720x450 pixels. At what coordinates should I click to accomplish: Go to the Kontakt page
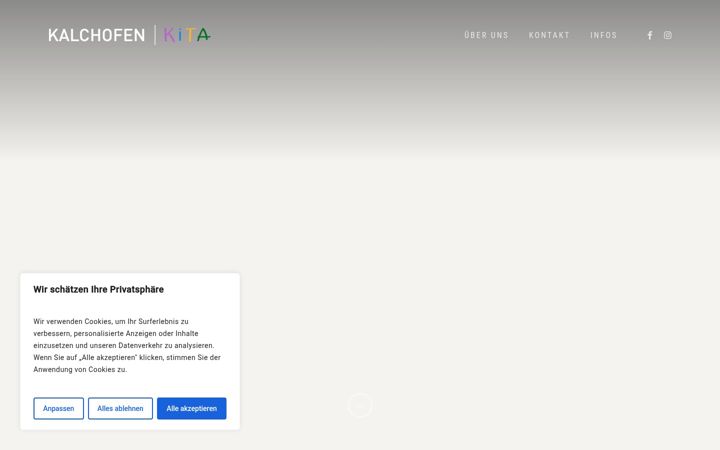549,35
